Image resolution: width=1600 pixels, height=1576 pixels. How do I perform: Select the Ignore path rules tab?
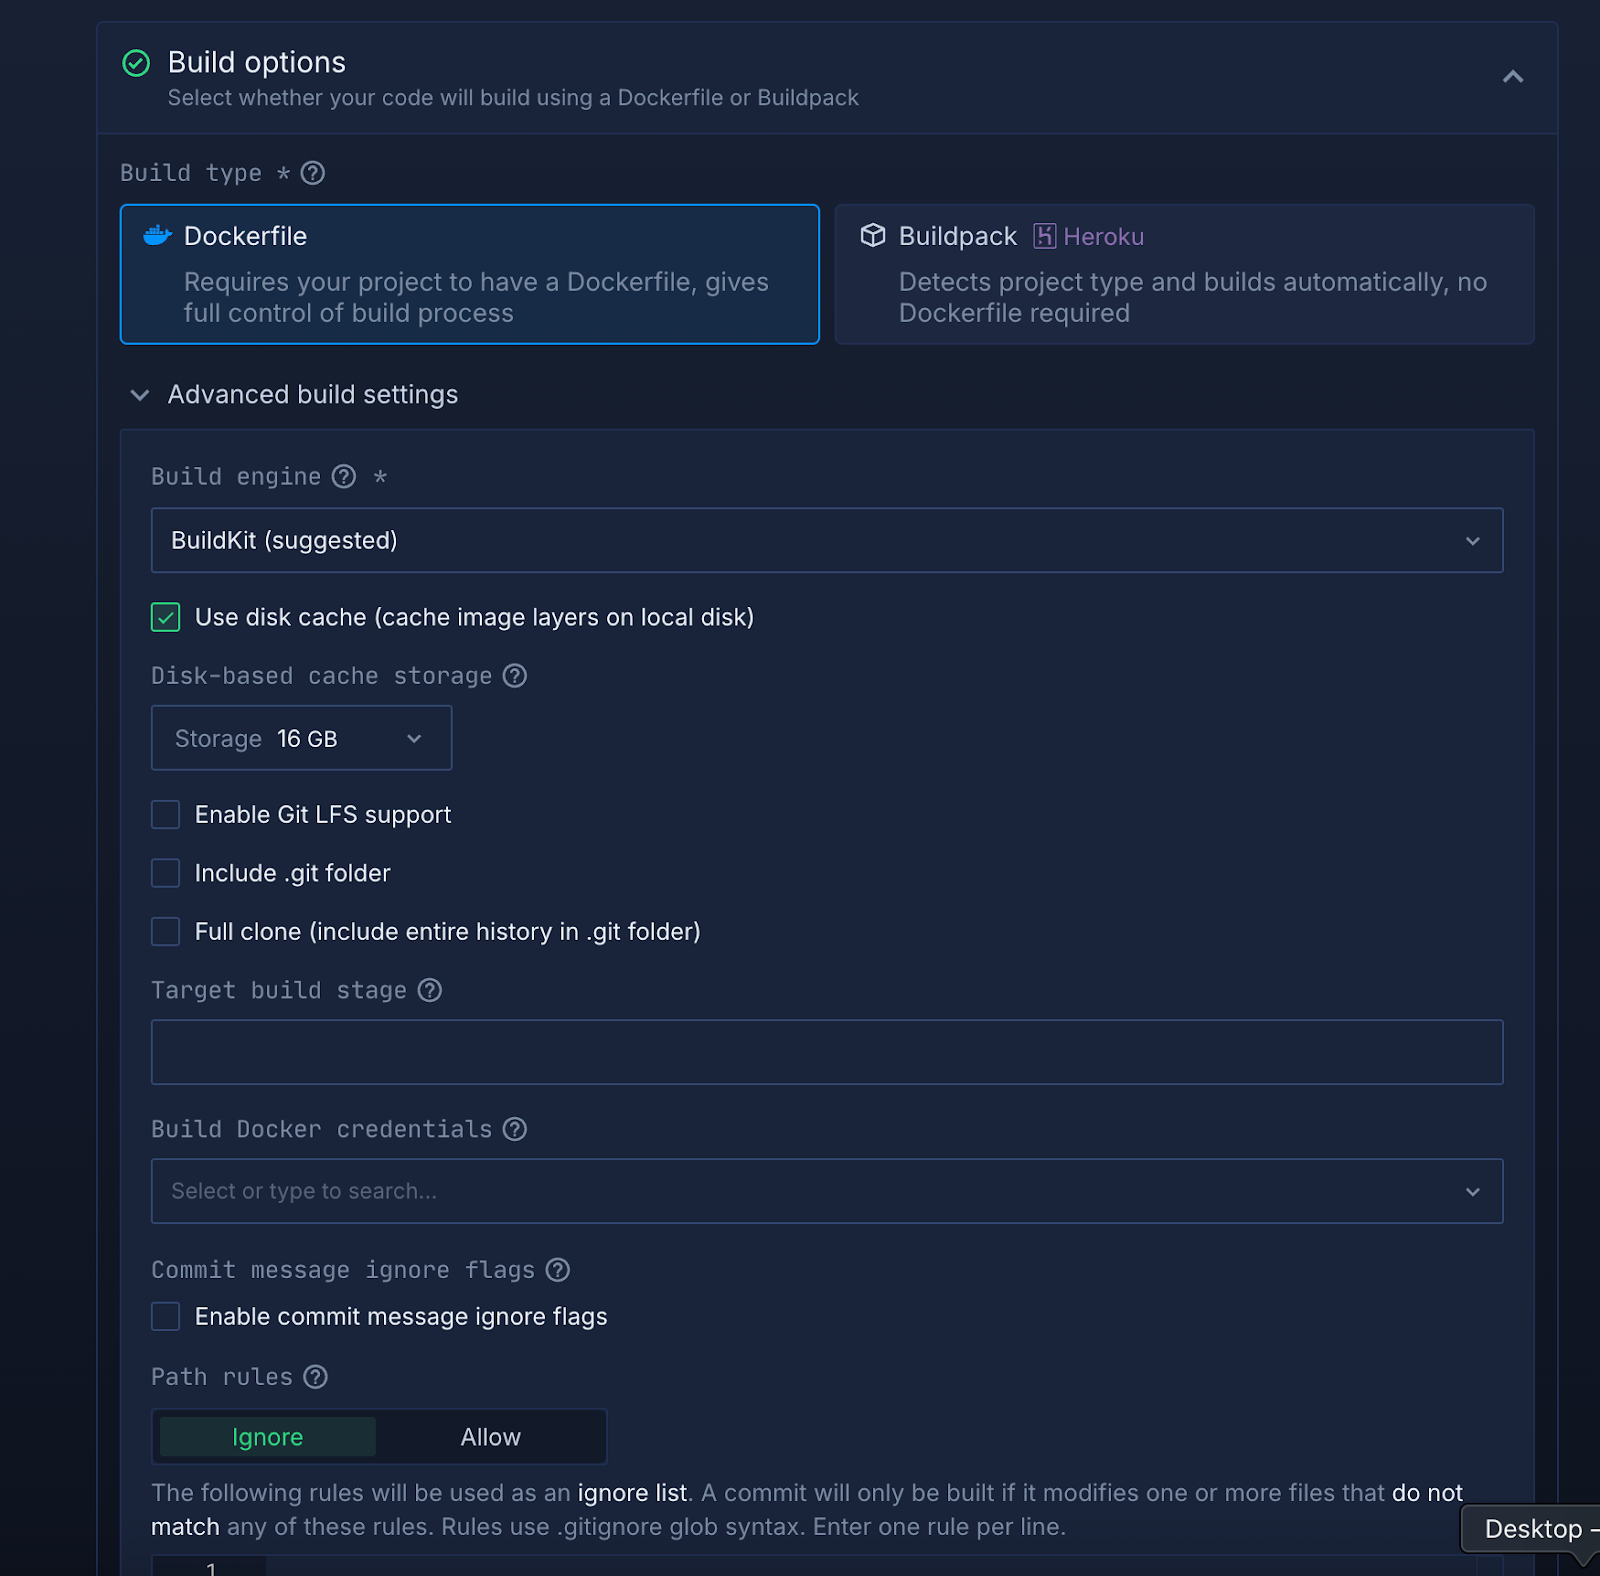(x=268, y=1437)
